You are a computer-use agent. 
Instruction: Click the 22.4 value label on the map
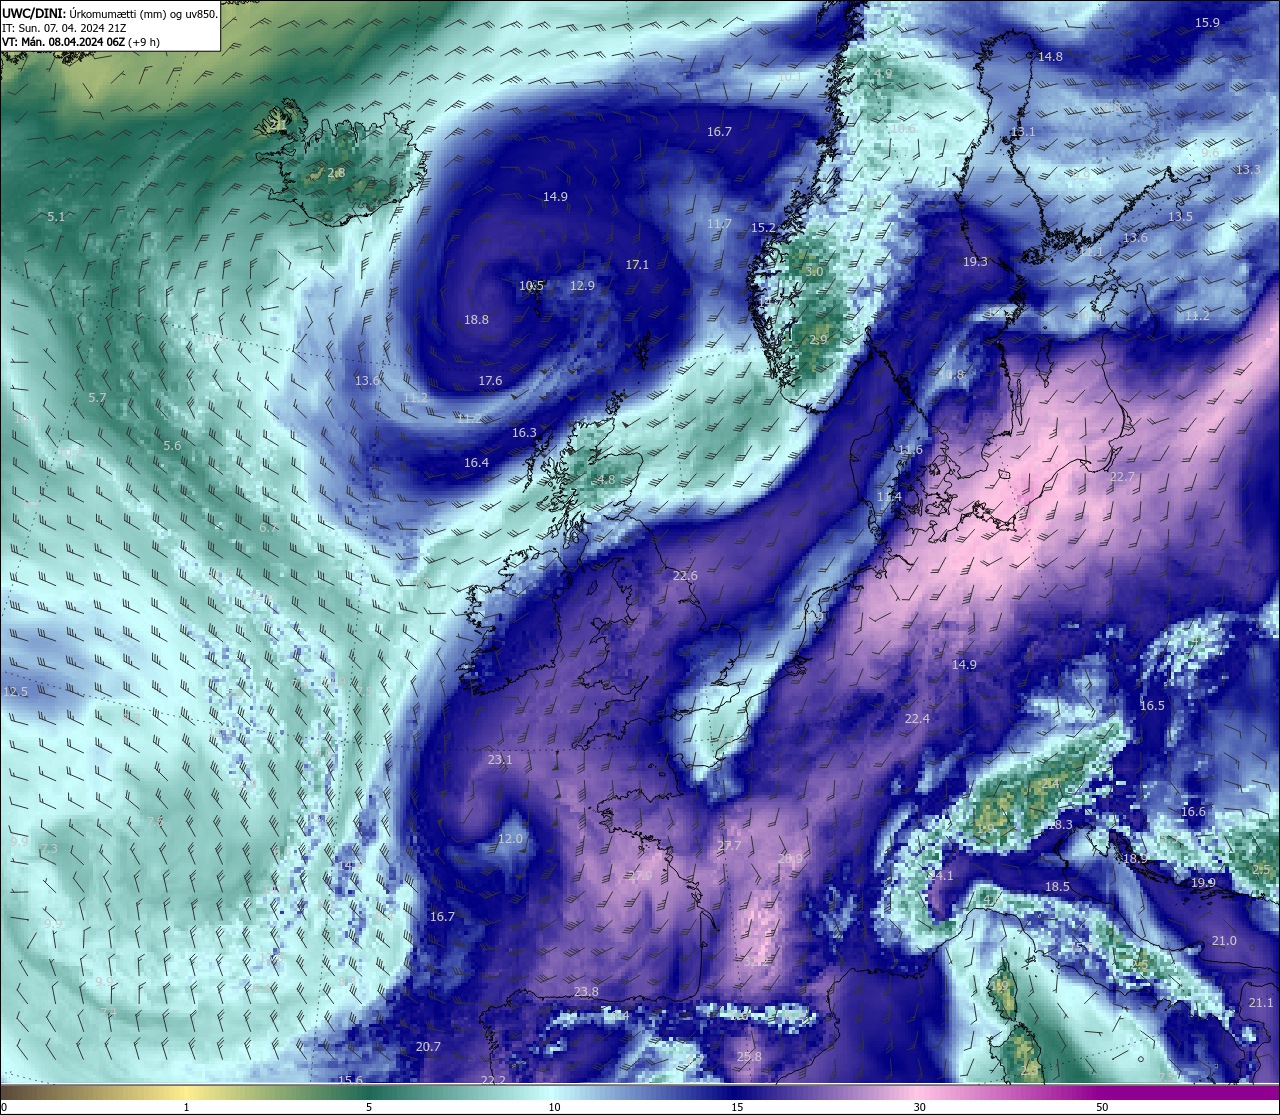click(x=917, y=719)
